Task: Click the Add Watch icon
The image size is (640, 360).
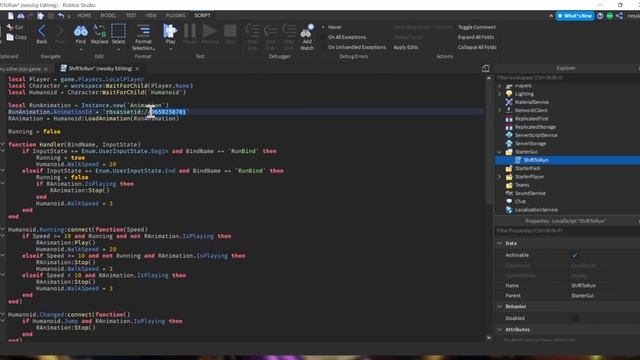Action: pos(307,31)
